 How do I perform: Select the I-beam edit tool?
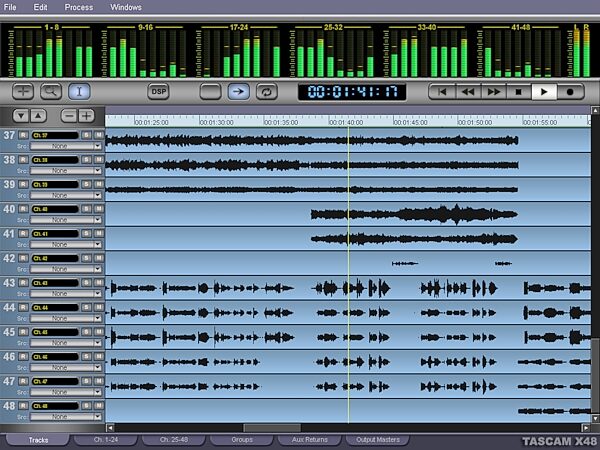click(79, 92)
